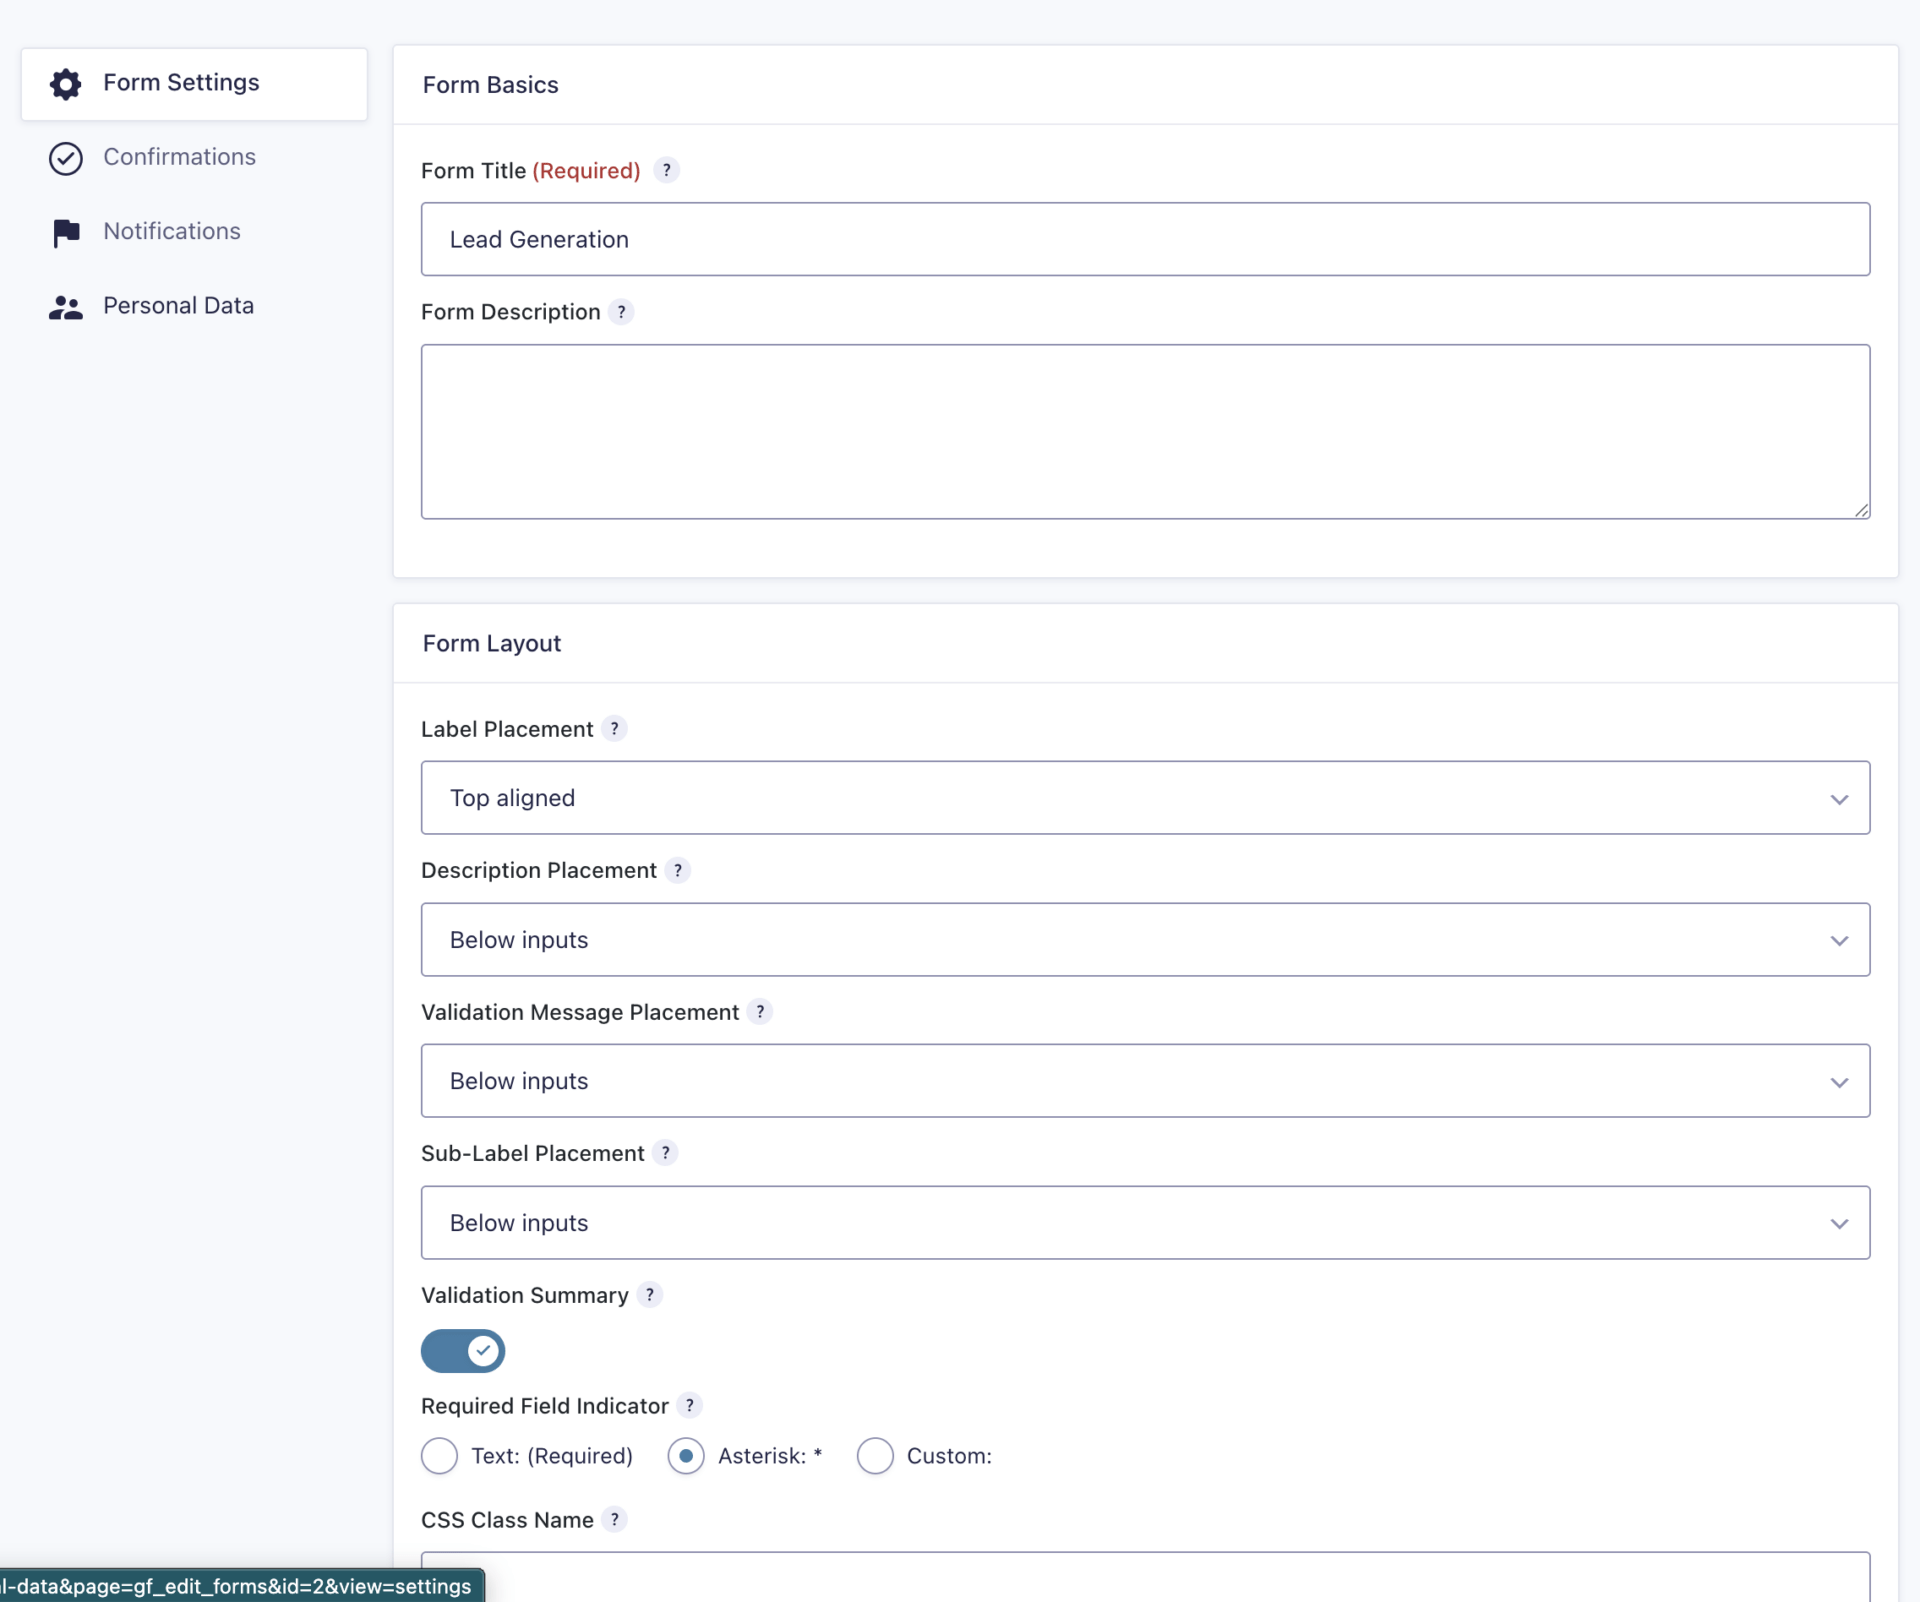
Task: Click the Personal Data people icon
Action: click(x=65, y=306)
